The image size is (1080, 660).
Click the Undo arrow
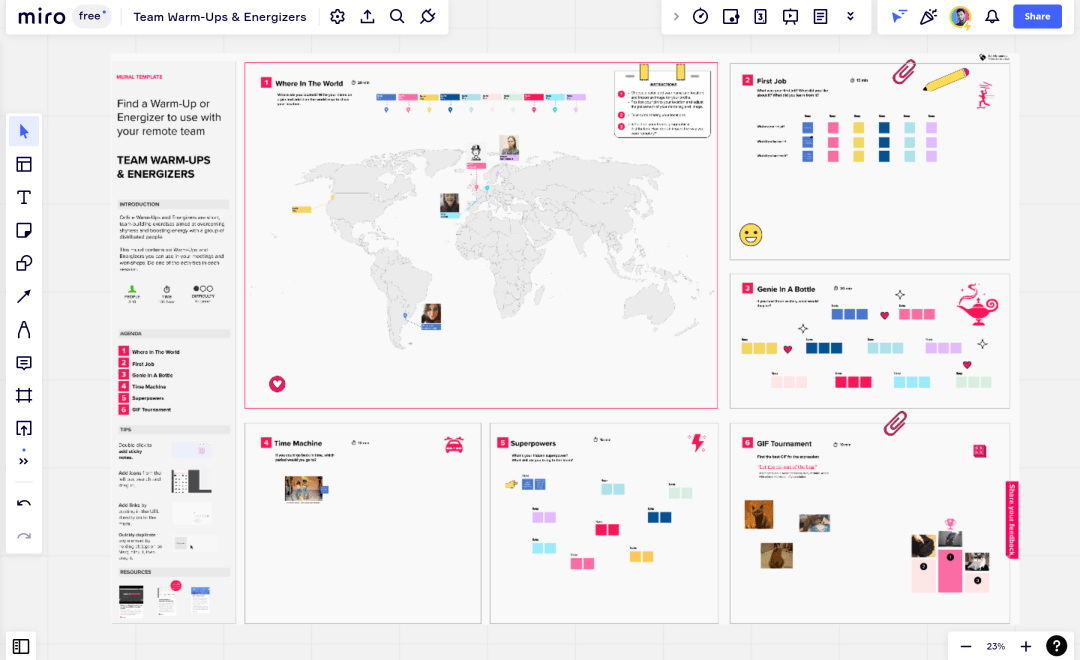click(24, 503)
